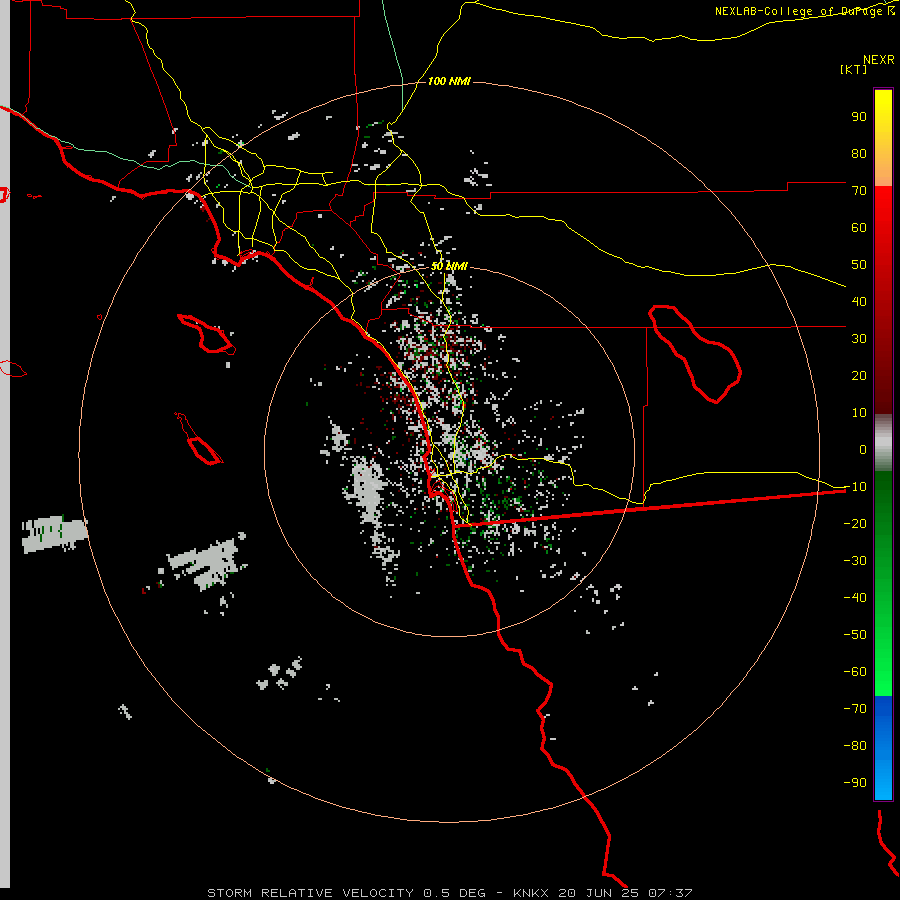The image size is (900, 900).
Task: Click the -30 value on velocity scale
Action: click(x=855, y=561)
